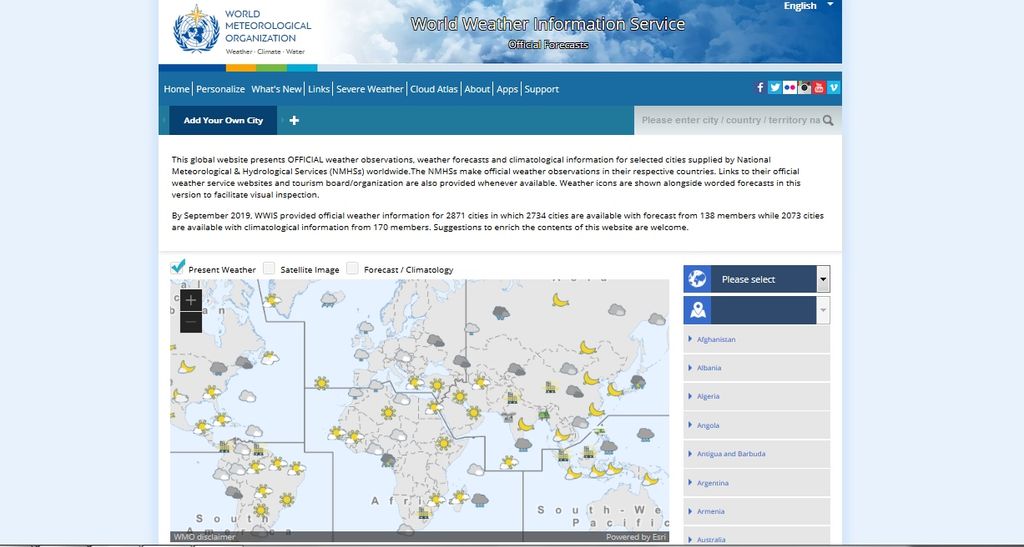Viewport: 1024px width, 547px height.
Task: Click the Powered by Esri link
Action: coord(636,537)
